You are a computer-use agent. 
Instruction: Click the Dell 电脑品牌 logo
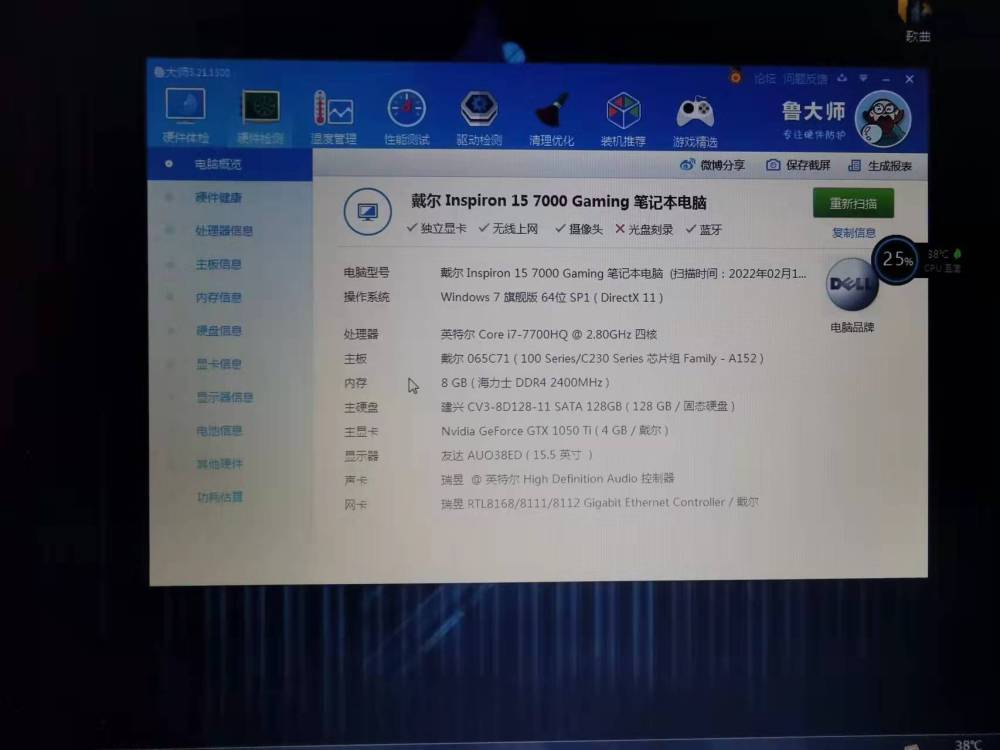click(852, 284)
